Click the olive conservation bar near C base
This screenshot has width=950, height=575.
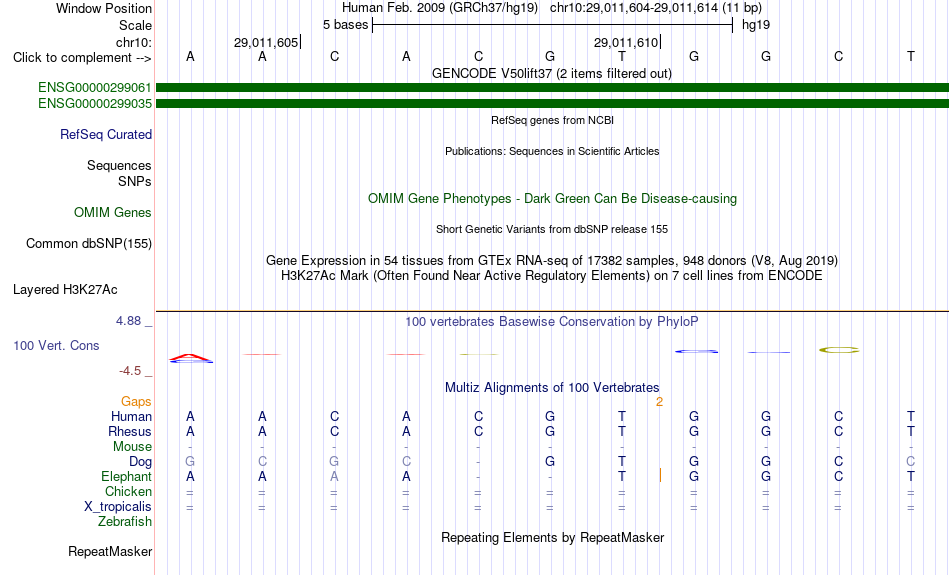[x=839, y=350]
